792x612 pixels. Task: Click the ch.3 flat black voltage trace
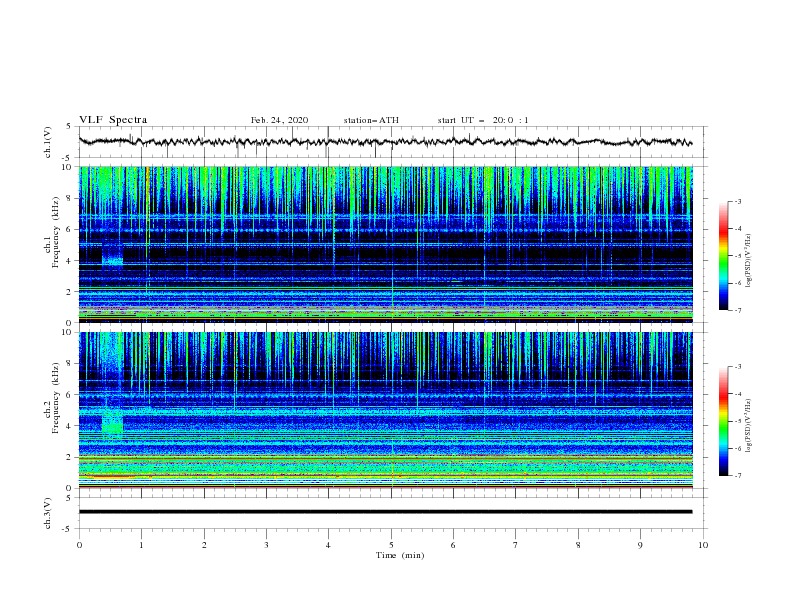coord(385,512)
